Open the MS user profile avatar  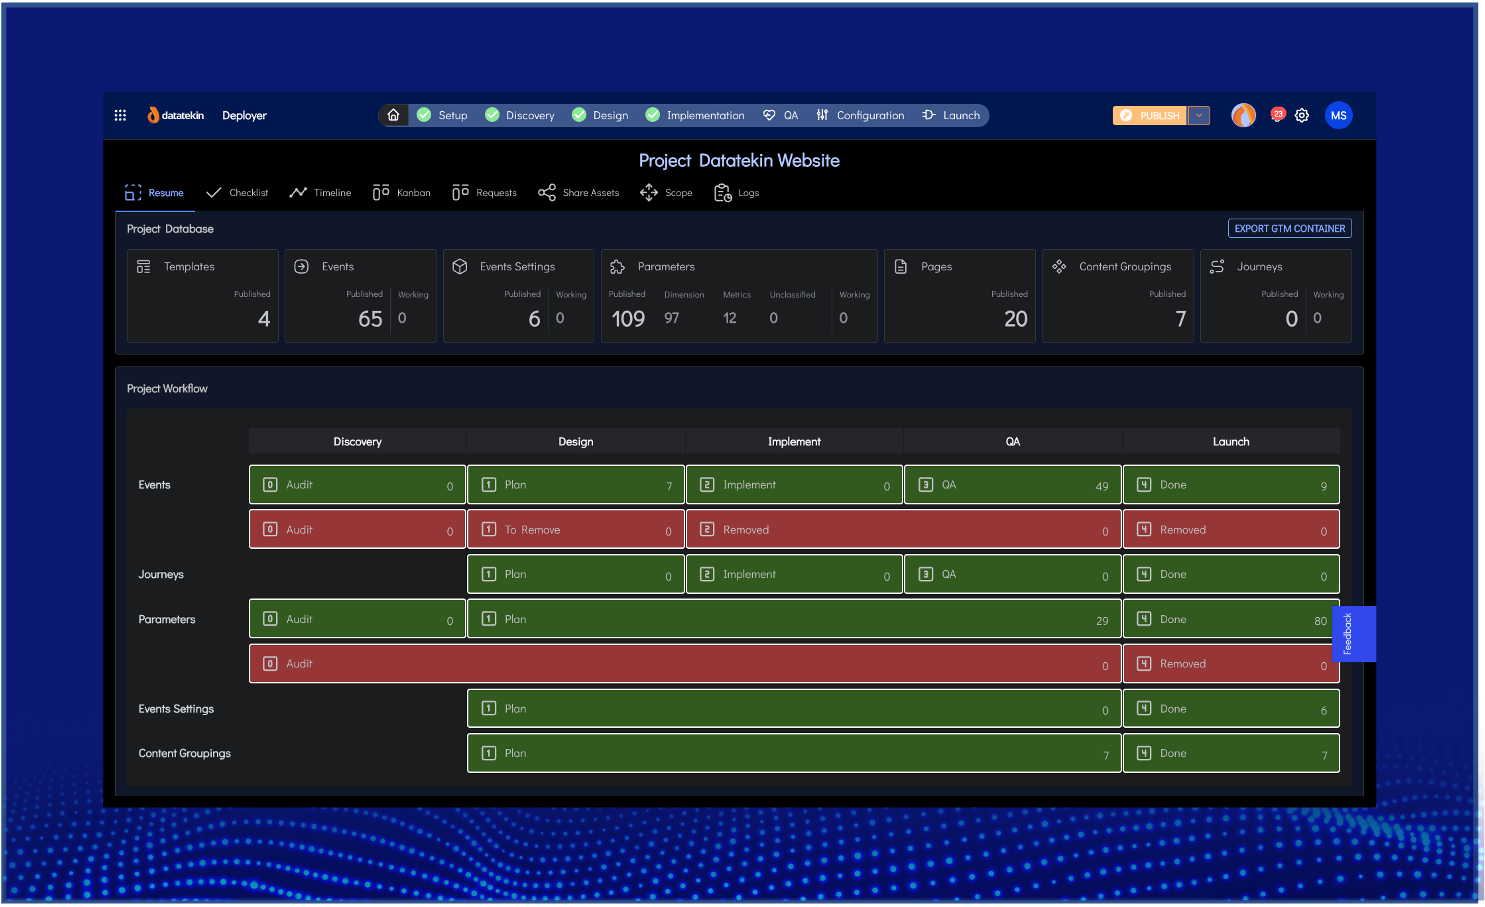pyautogui.click(x=1338, y=115)
